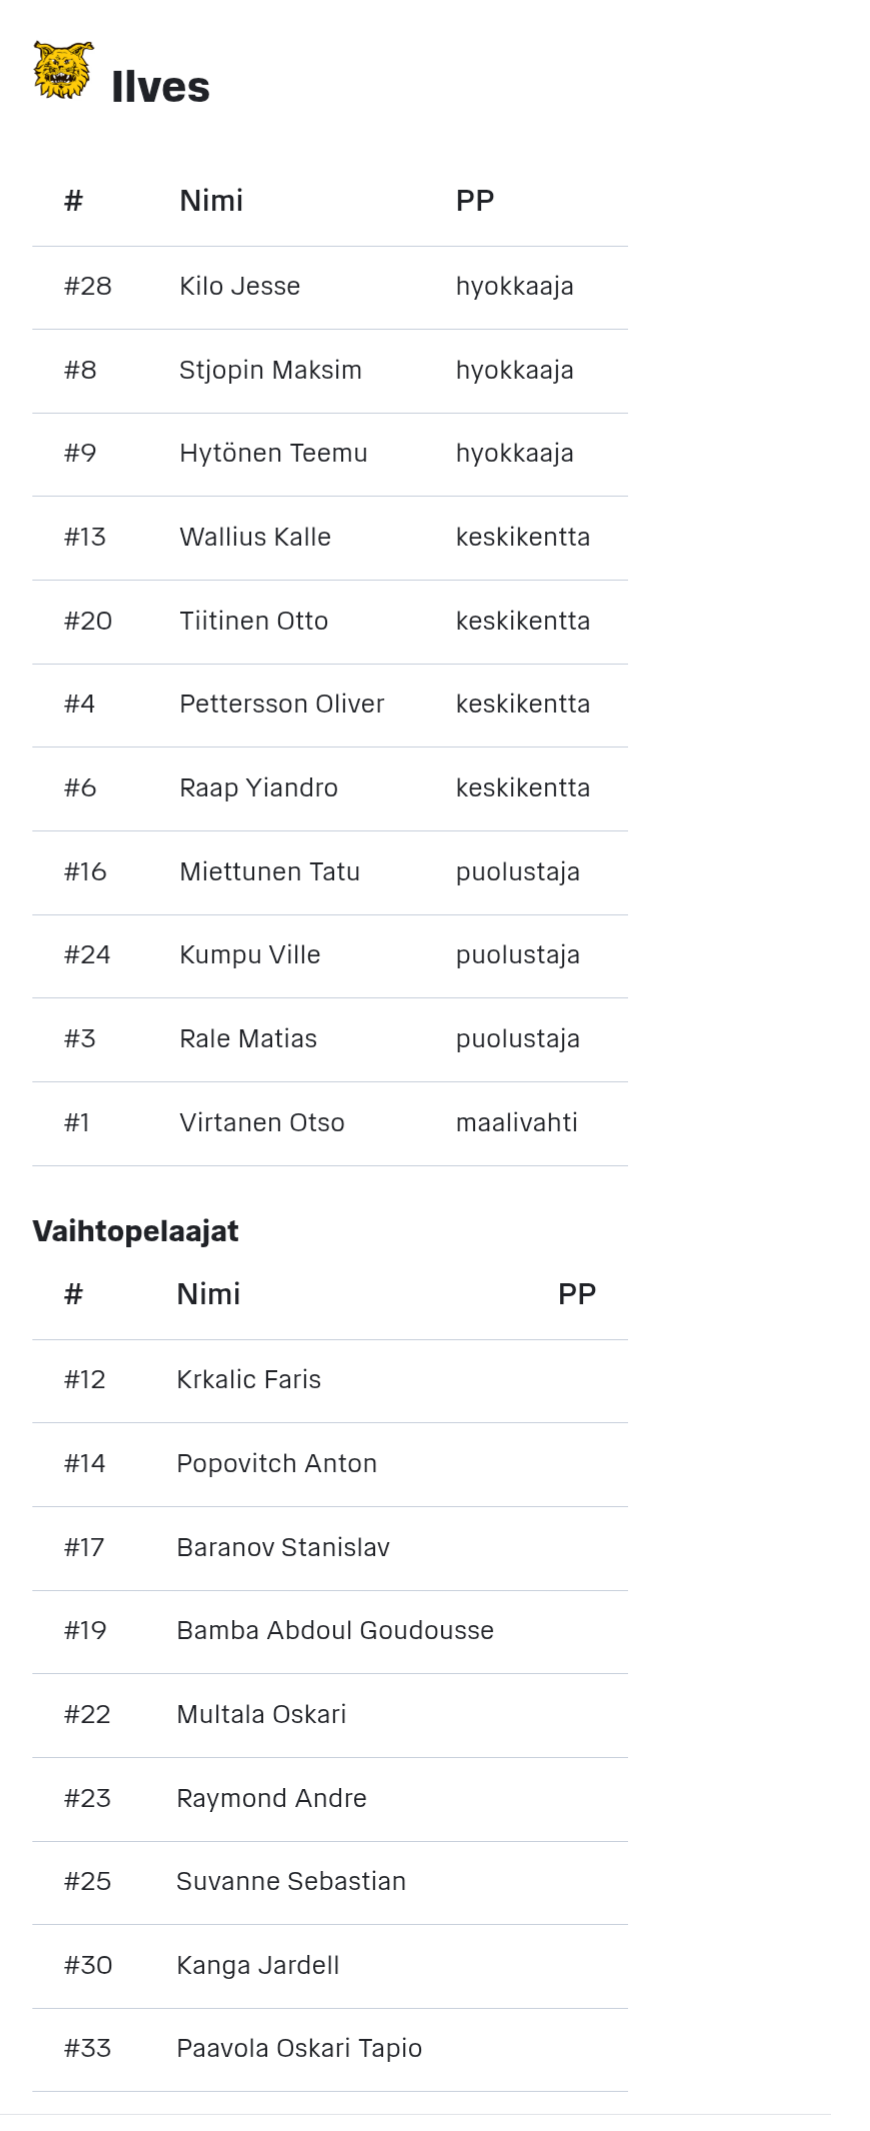The image size is (870, 2131).
Task: Select player Kilo Jesse
Action: [240, 287]
